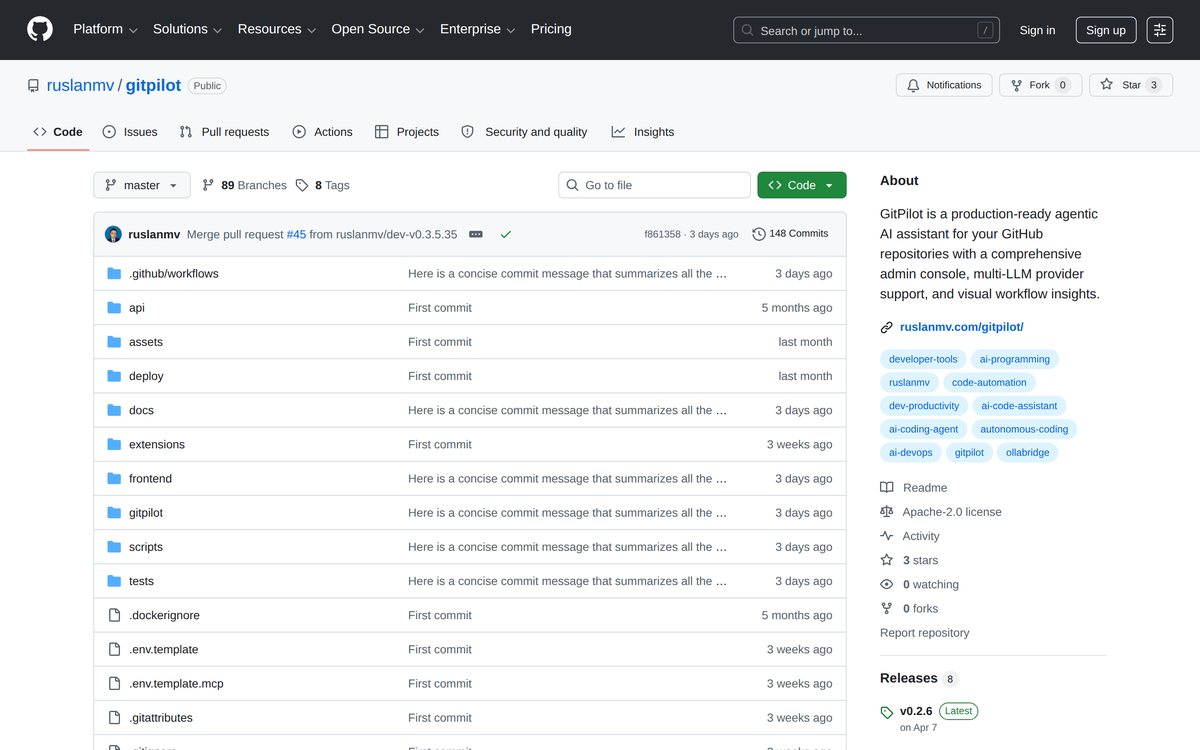Image resolution: width=1200 pixels, height=750 pixels.
Task: Click the scale icon beside Apache-2.0 license
Action: (x=887, y=511)
